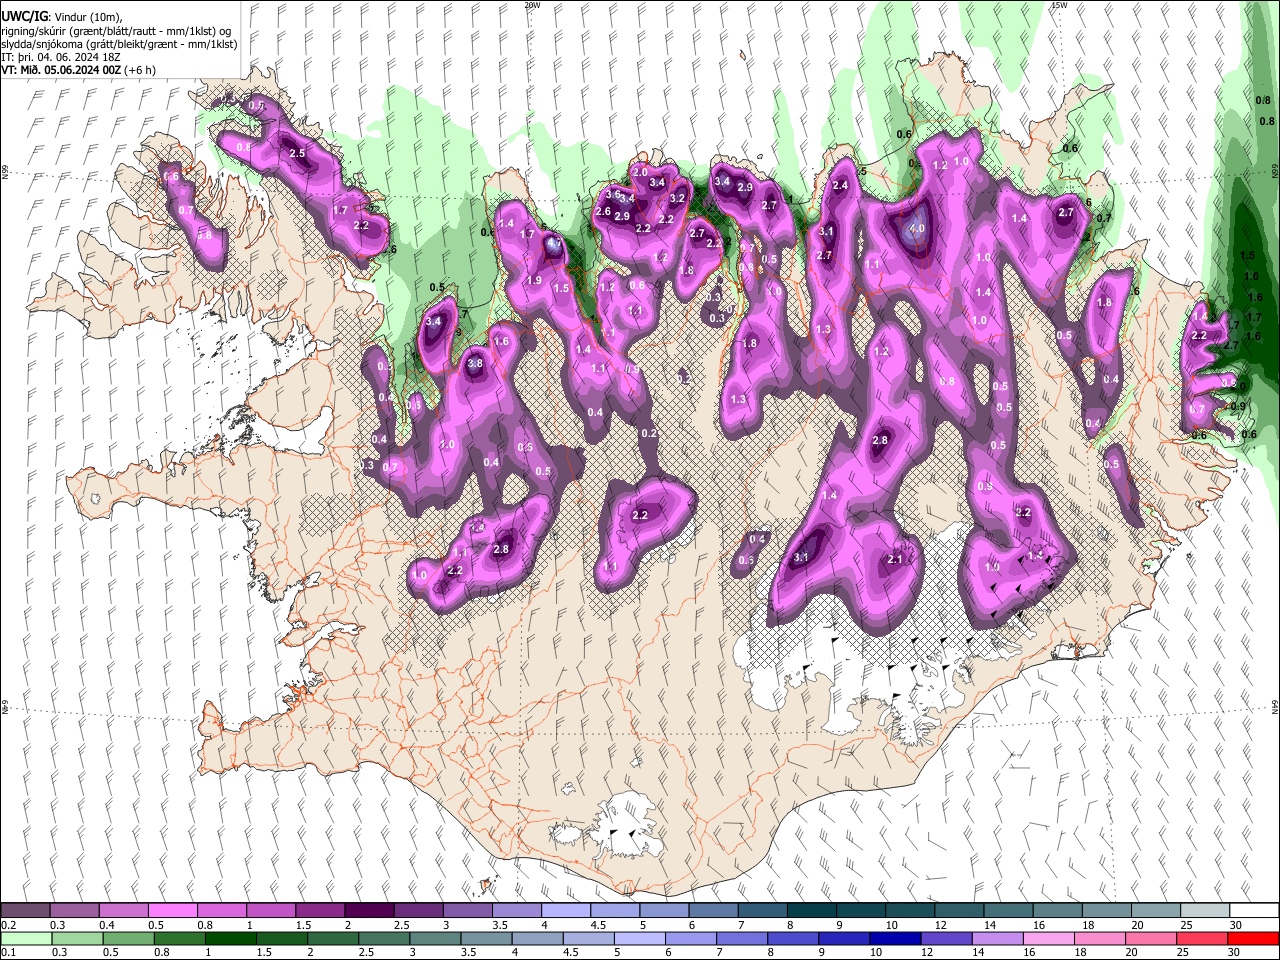Click the "64N" latitude label on right edge
Image resolution: width=1280 pixels, height=960 pixels.
pos(1275,706)
